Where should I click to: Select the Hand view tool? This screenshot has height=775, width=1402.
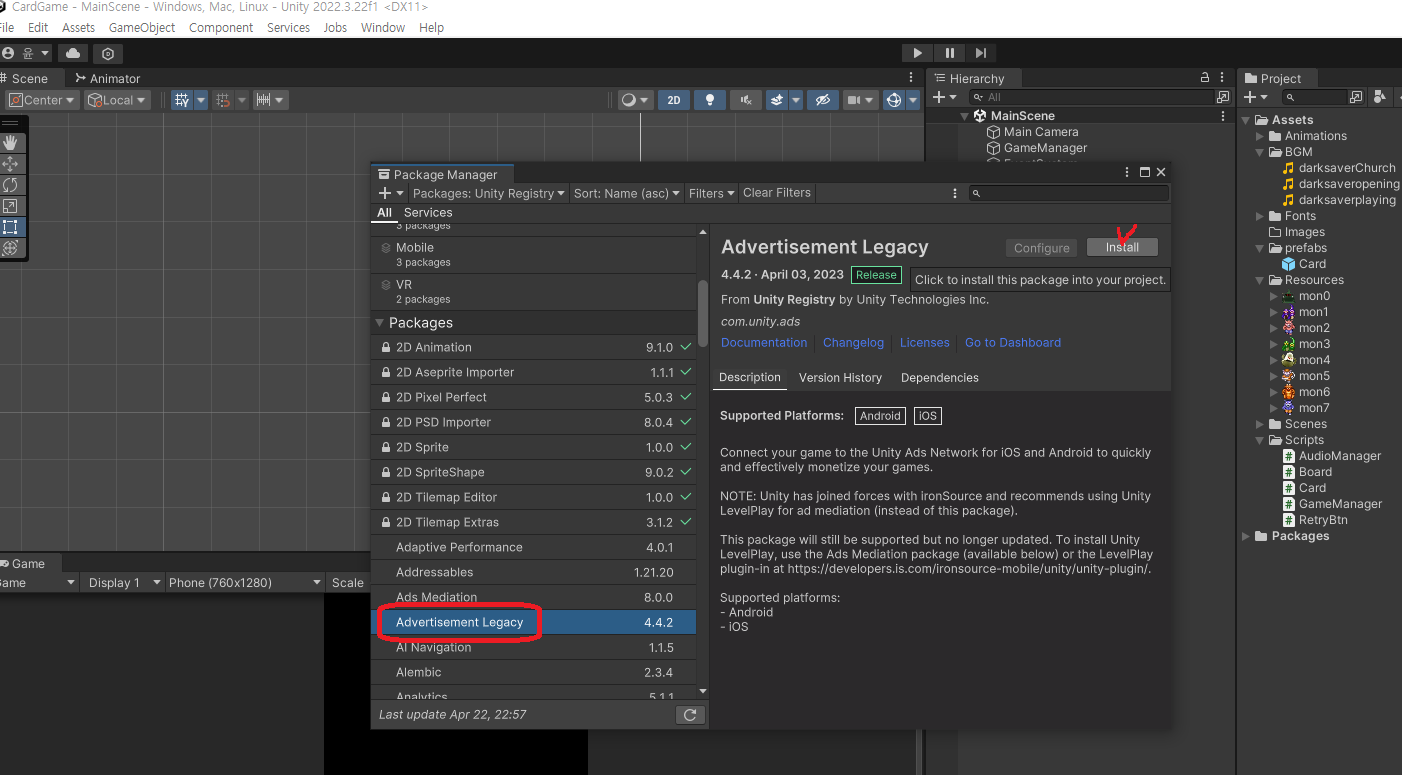click(x=10, y=143)
